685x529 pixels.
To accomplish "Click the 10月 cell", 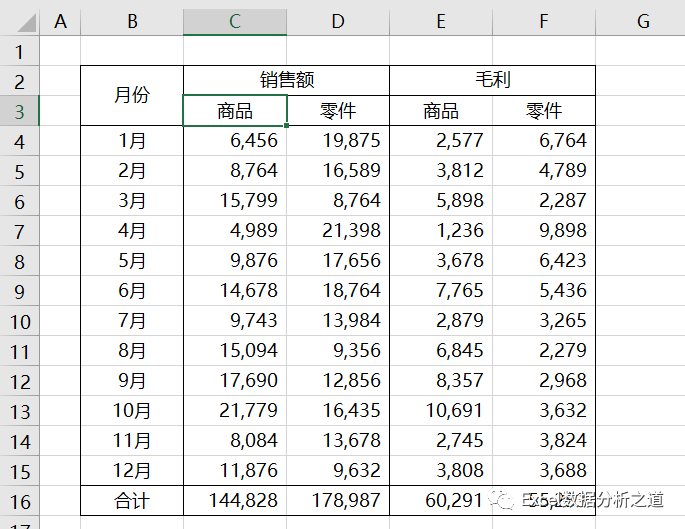I will pos(132,411).
